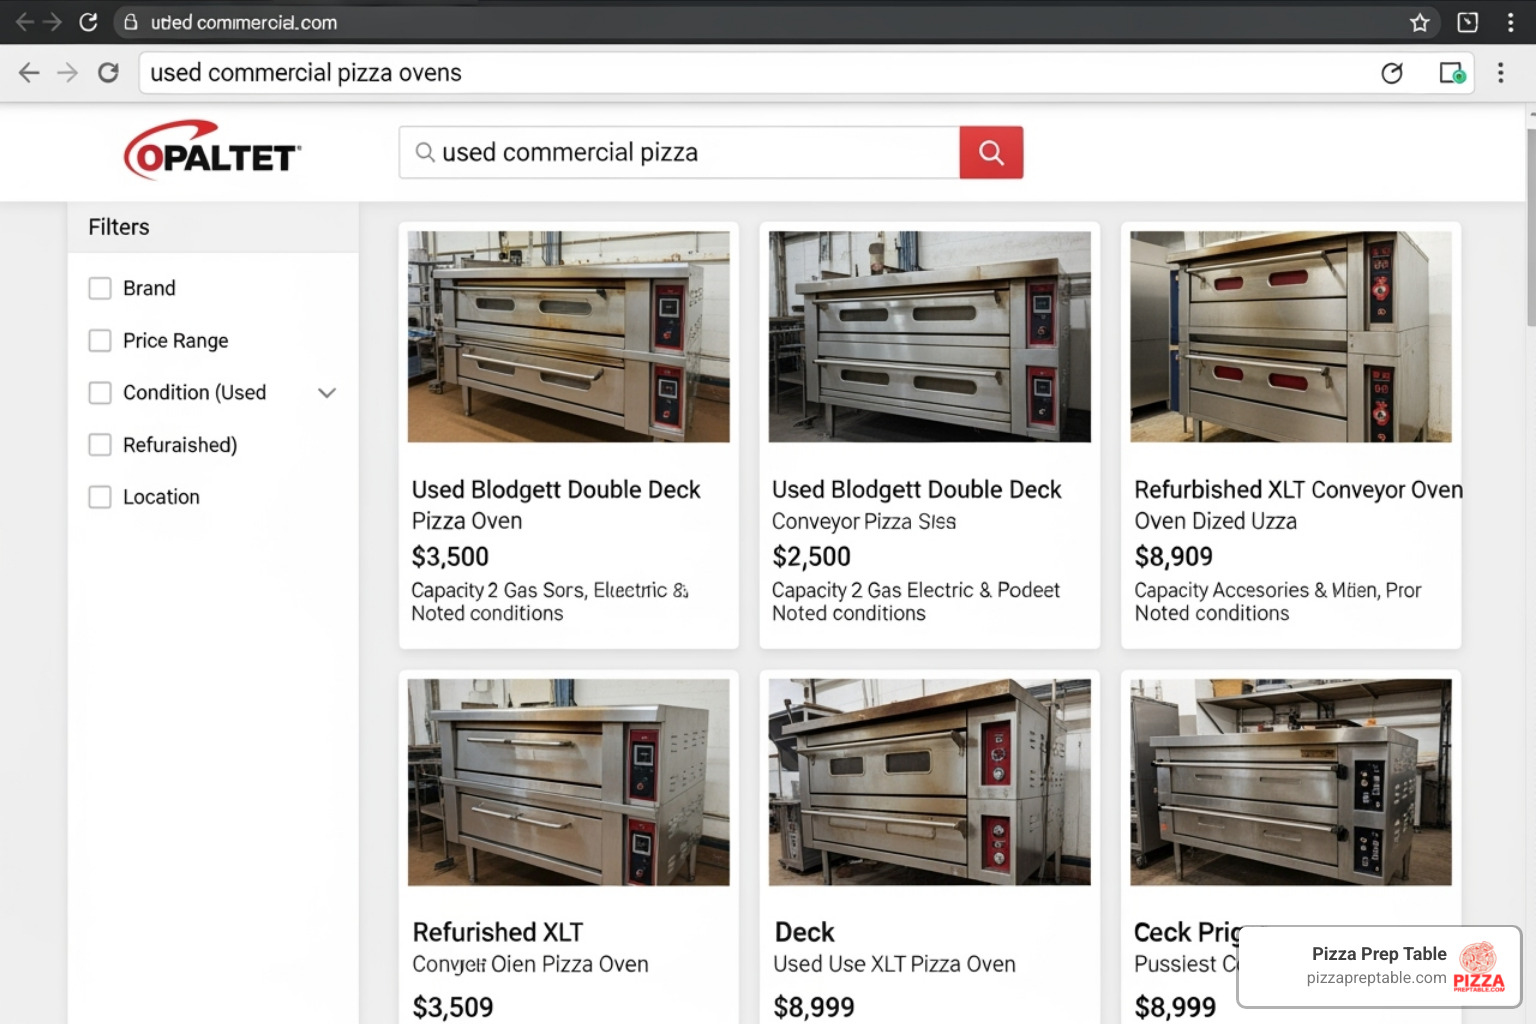The height and width of the screenshot is (1024, 1536).
Task: Click the $2,500 Blodgett oven thumbnail
Action: (x=929, y=337)
